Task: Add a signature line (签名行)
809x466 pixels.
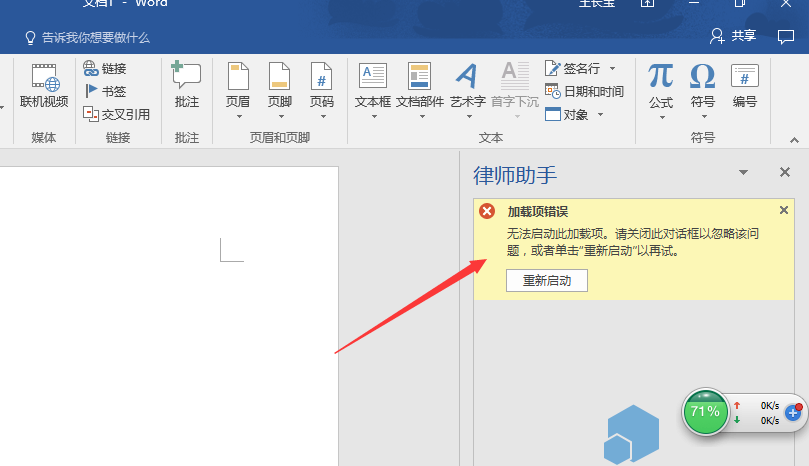Action: [x=573, y=68]
